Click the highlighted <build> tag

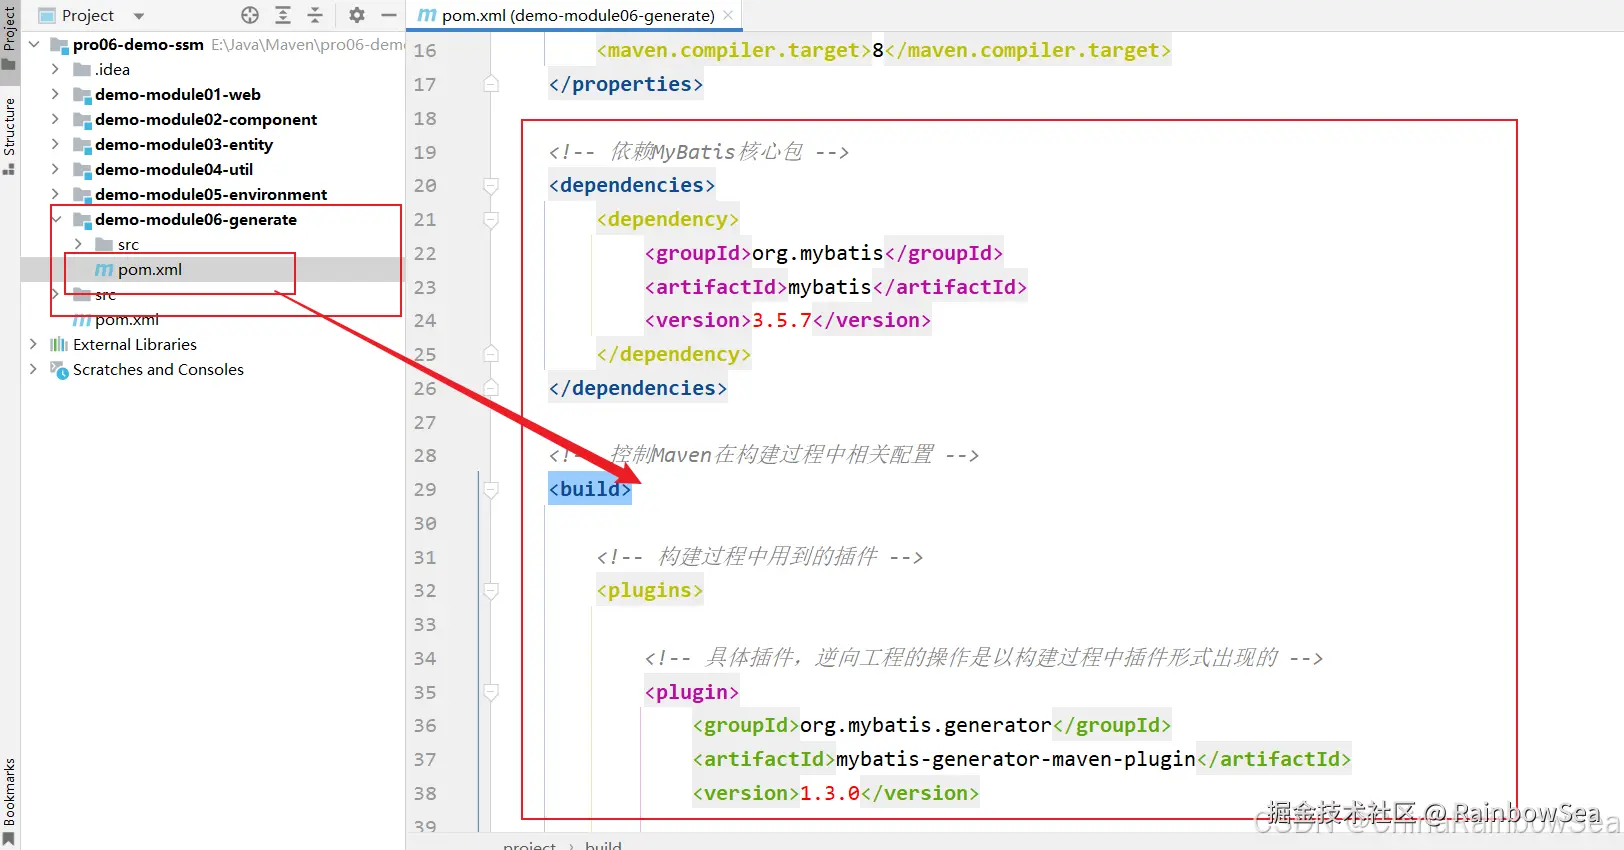pos(590,489)
